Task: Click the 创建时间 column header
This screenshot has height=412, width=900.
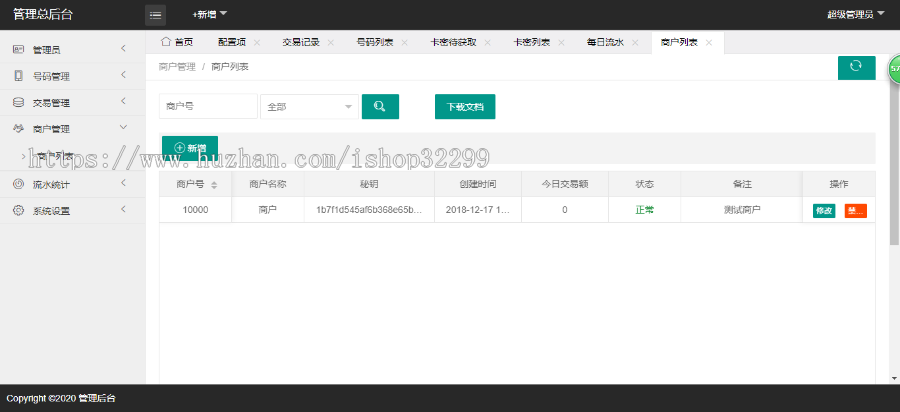Action: point(478,185)
